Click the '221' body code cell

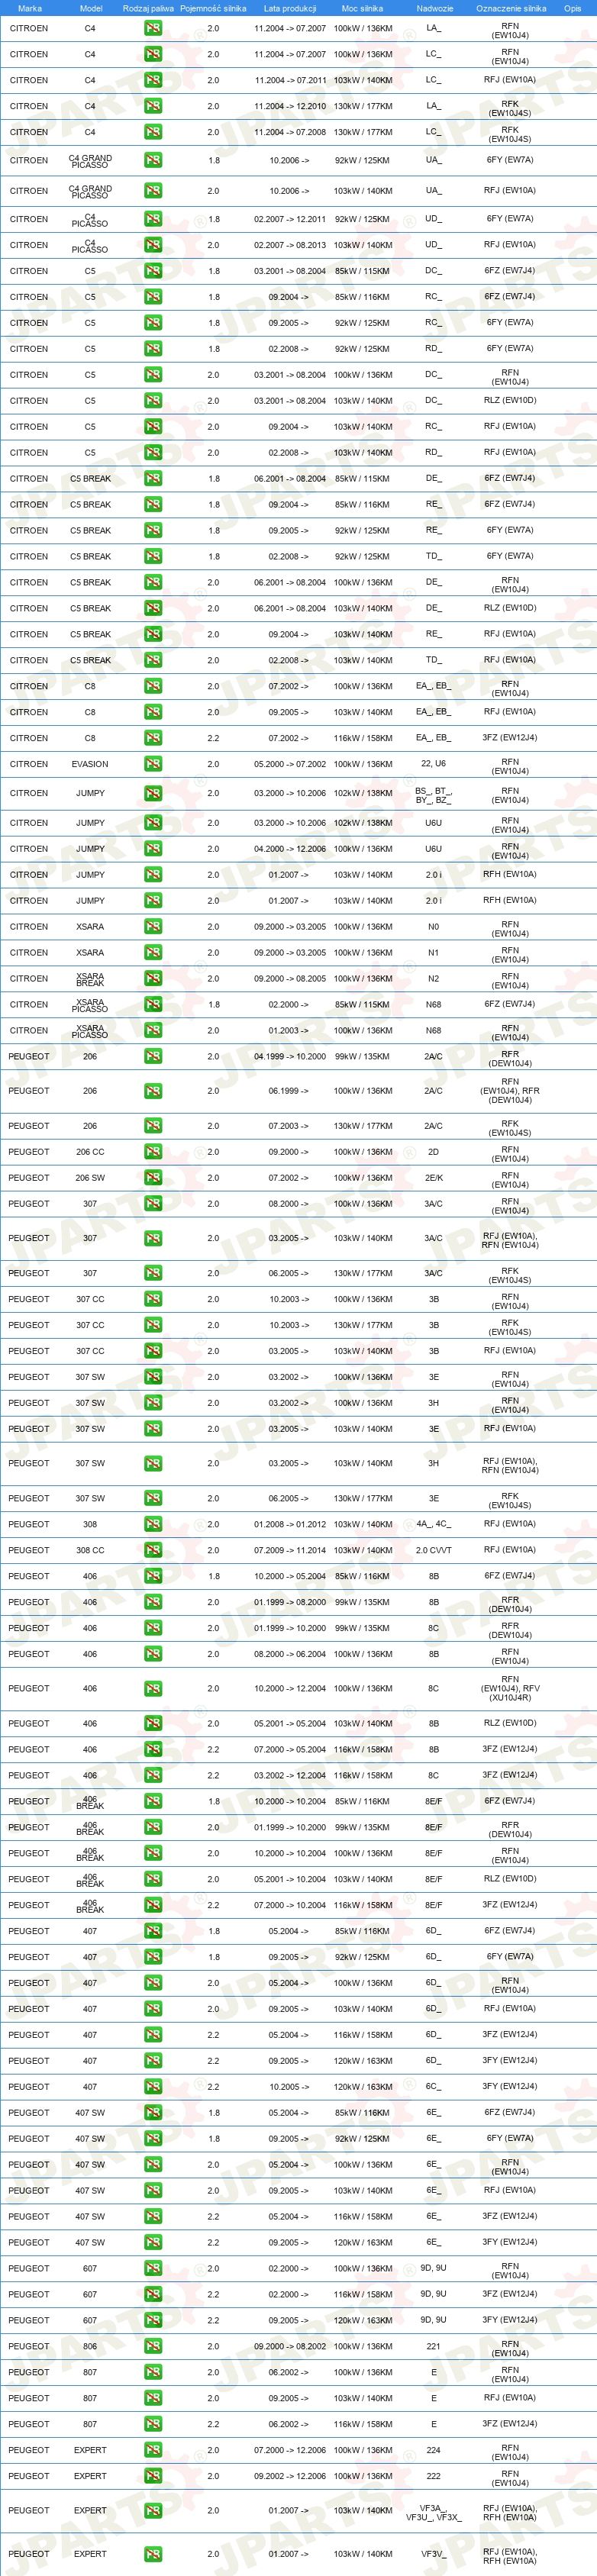(x=433, y=2346)
